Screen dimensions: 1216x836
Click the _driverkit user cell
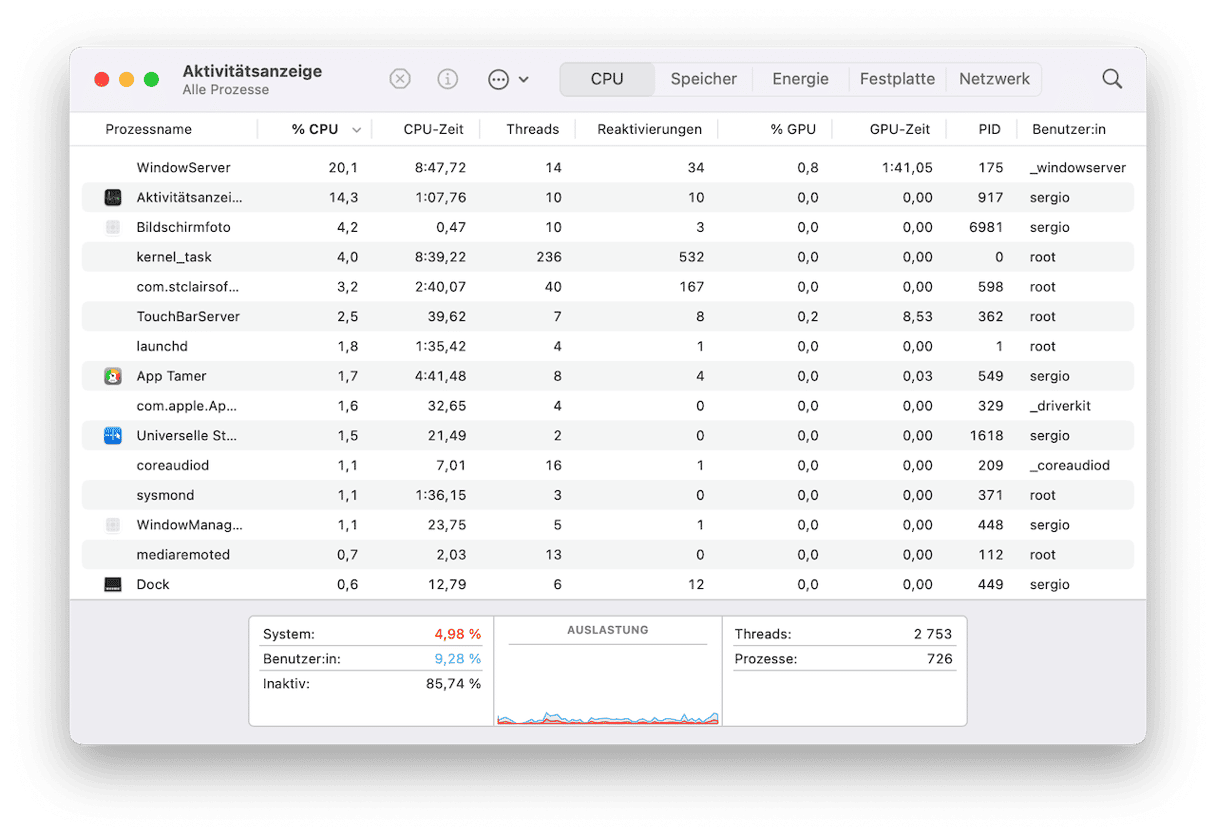1060,406
